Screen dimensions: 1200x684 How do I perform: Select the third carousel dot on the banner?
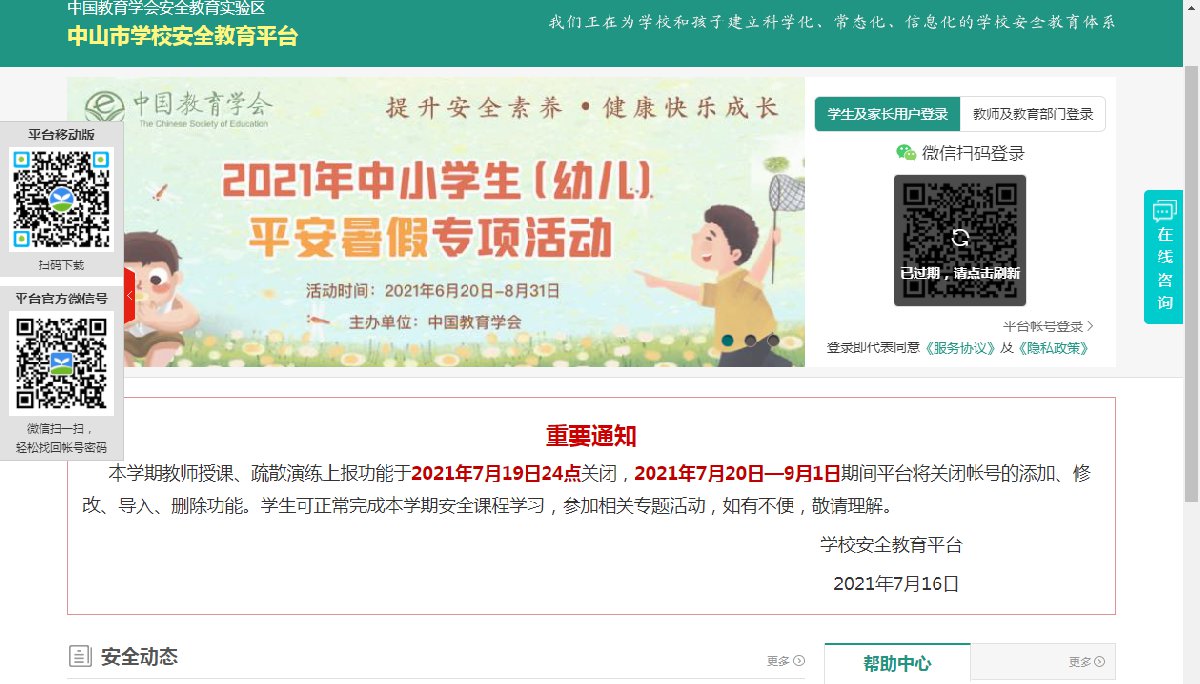coord(773,340)
